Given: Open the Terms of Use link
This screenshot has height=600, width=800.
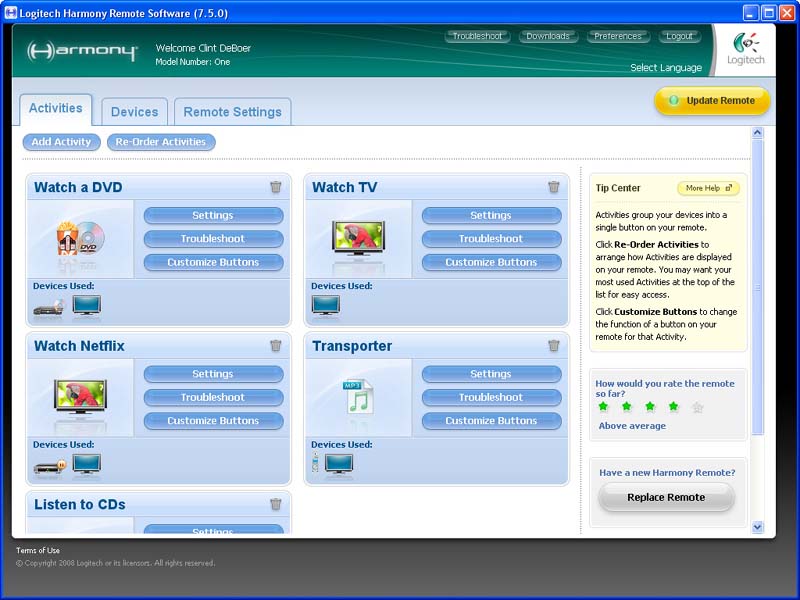Looking at the screenshot, I should 38,551.
